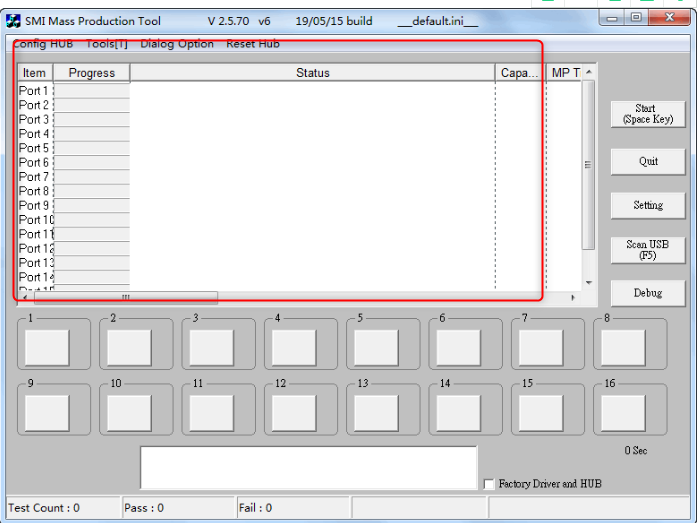Click port slot 15 box

pyautogui.click(x=541, y=413)
